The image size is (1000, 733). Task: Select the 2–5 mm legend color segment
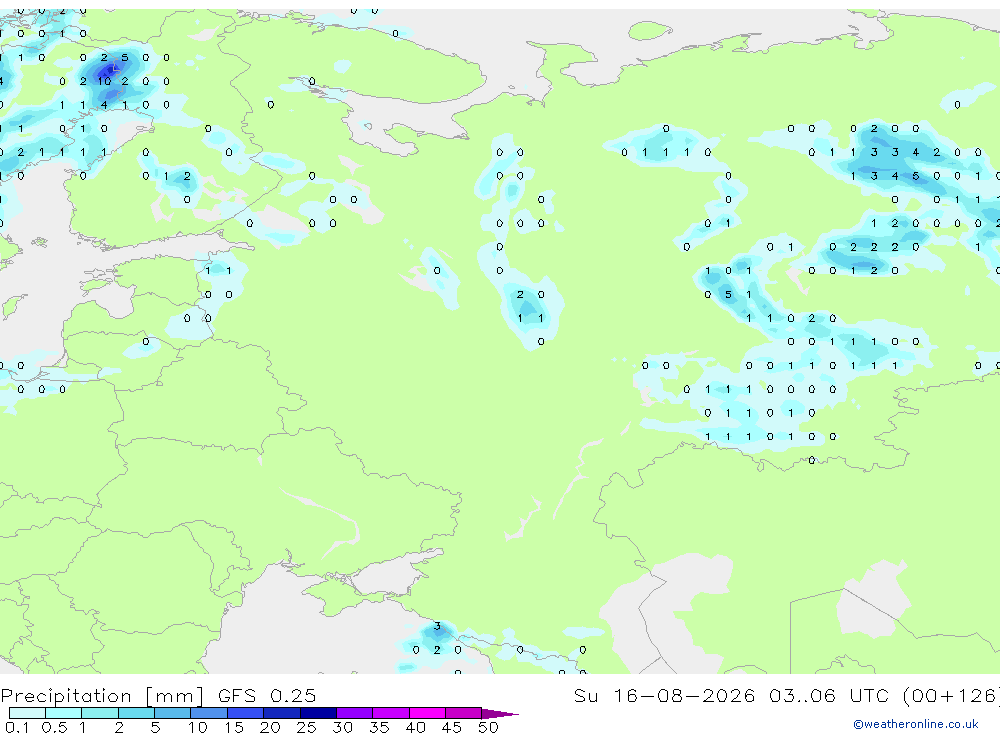pos(136,713)
